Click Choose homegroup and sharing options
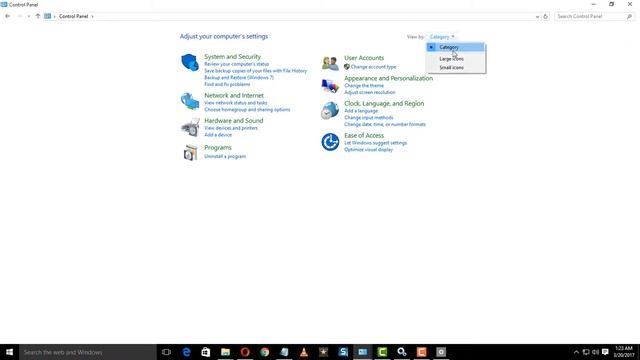Screen dimensions: 640x360 click(247, 109)
